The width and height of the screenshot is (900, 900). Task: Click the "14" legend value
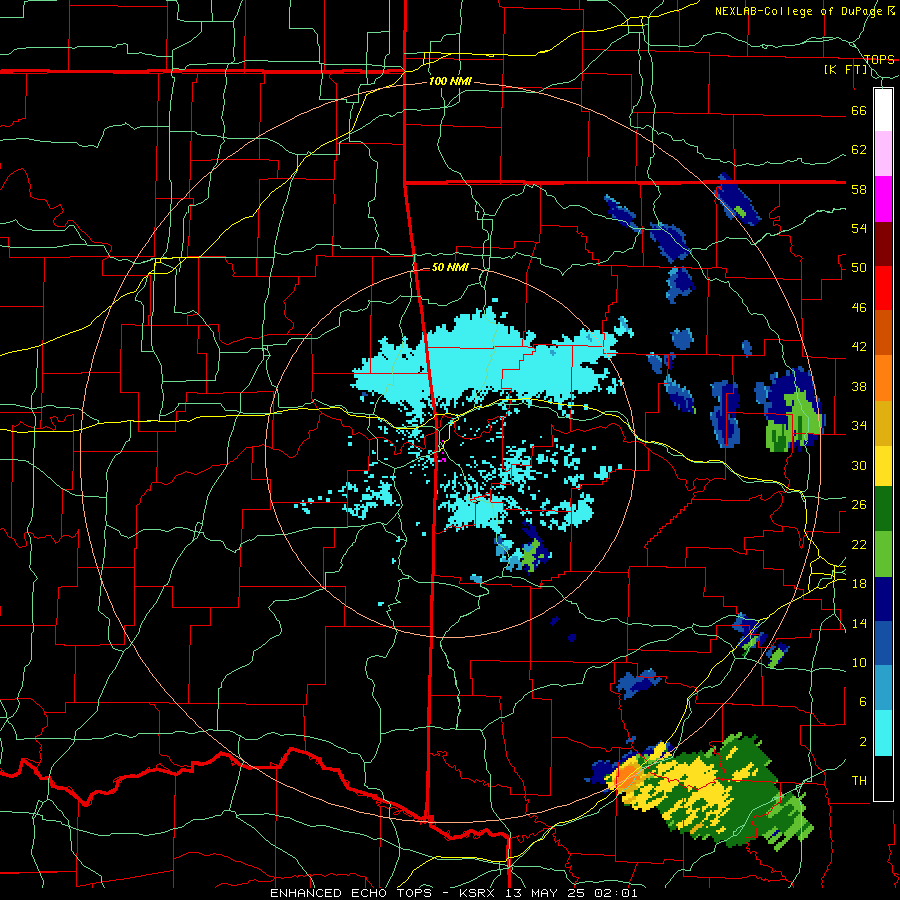tap(859, 623)
